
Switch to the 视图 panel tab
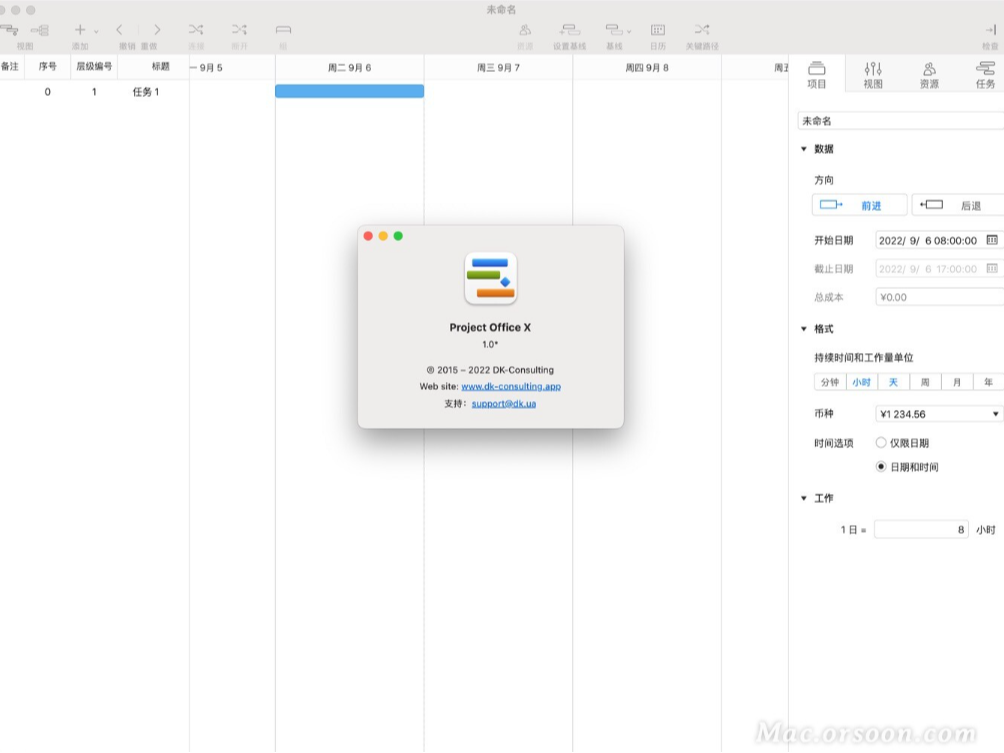pos(872,72)
